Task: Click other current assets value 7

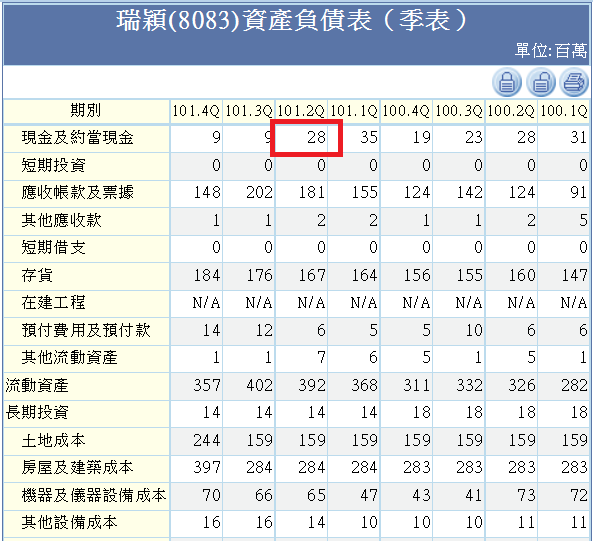Action: pyautogui.click(x=321, y=357)
